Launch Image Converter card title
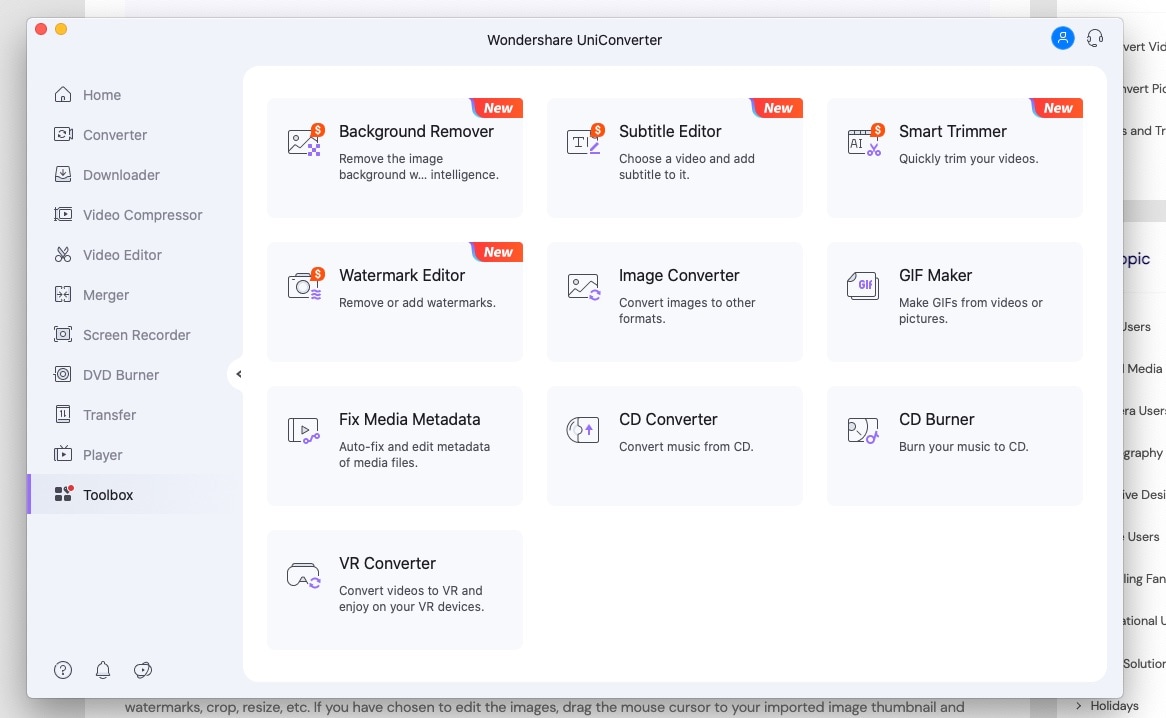This screenshot has height=718, width=1166. pos(679,276)
